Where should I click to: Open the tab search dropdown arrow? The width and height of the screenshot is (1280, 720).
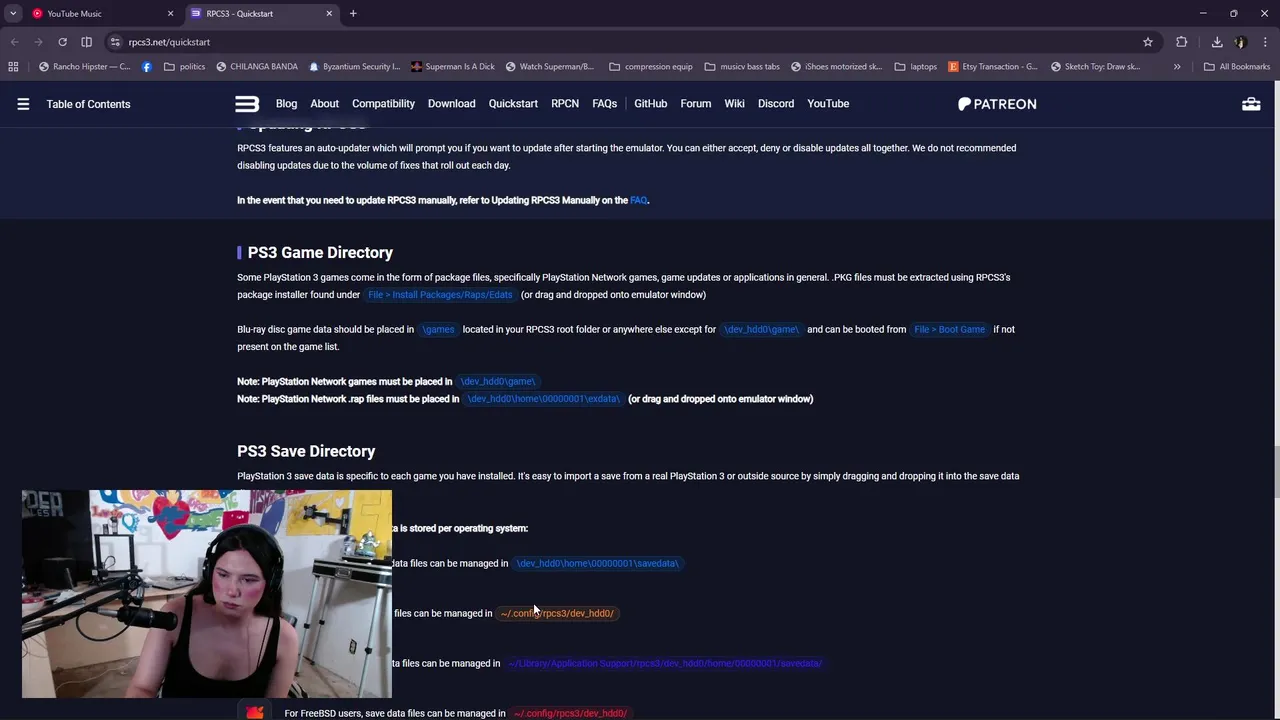click(13, 14)
